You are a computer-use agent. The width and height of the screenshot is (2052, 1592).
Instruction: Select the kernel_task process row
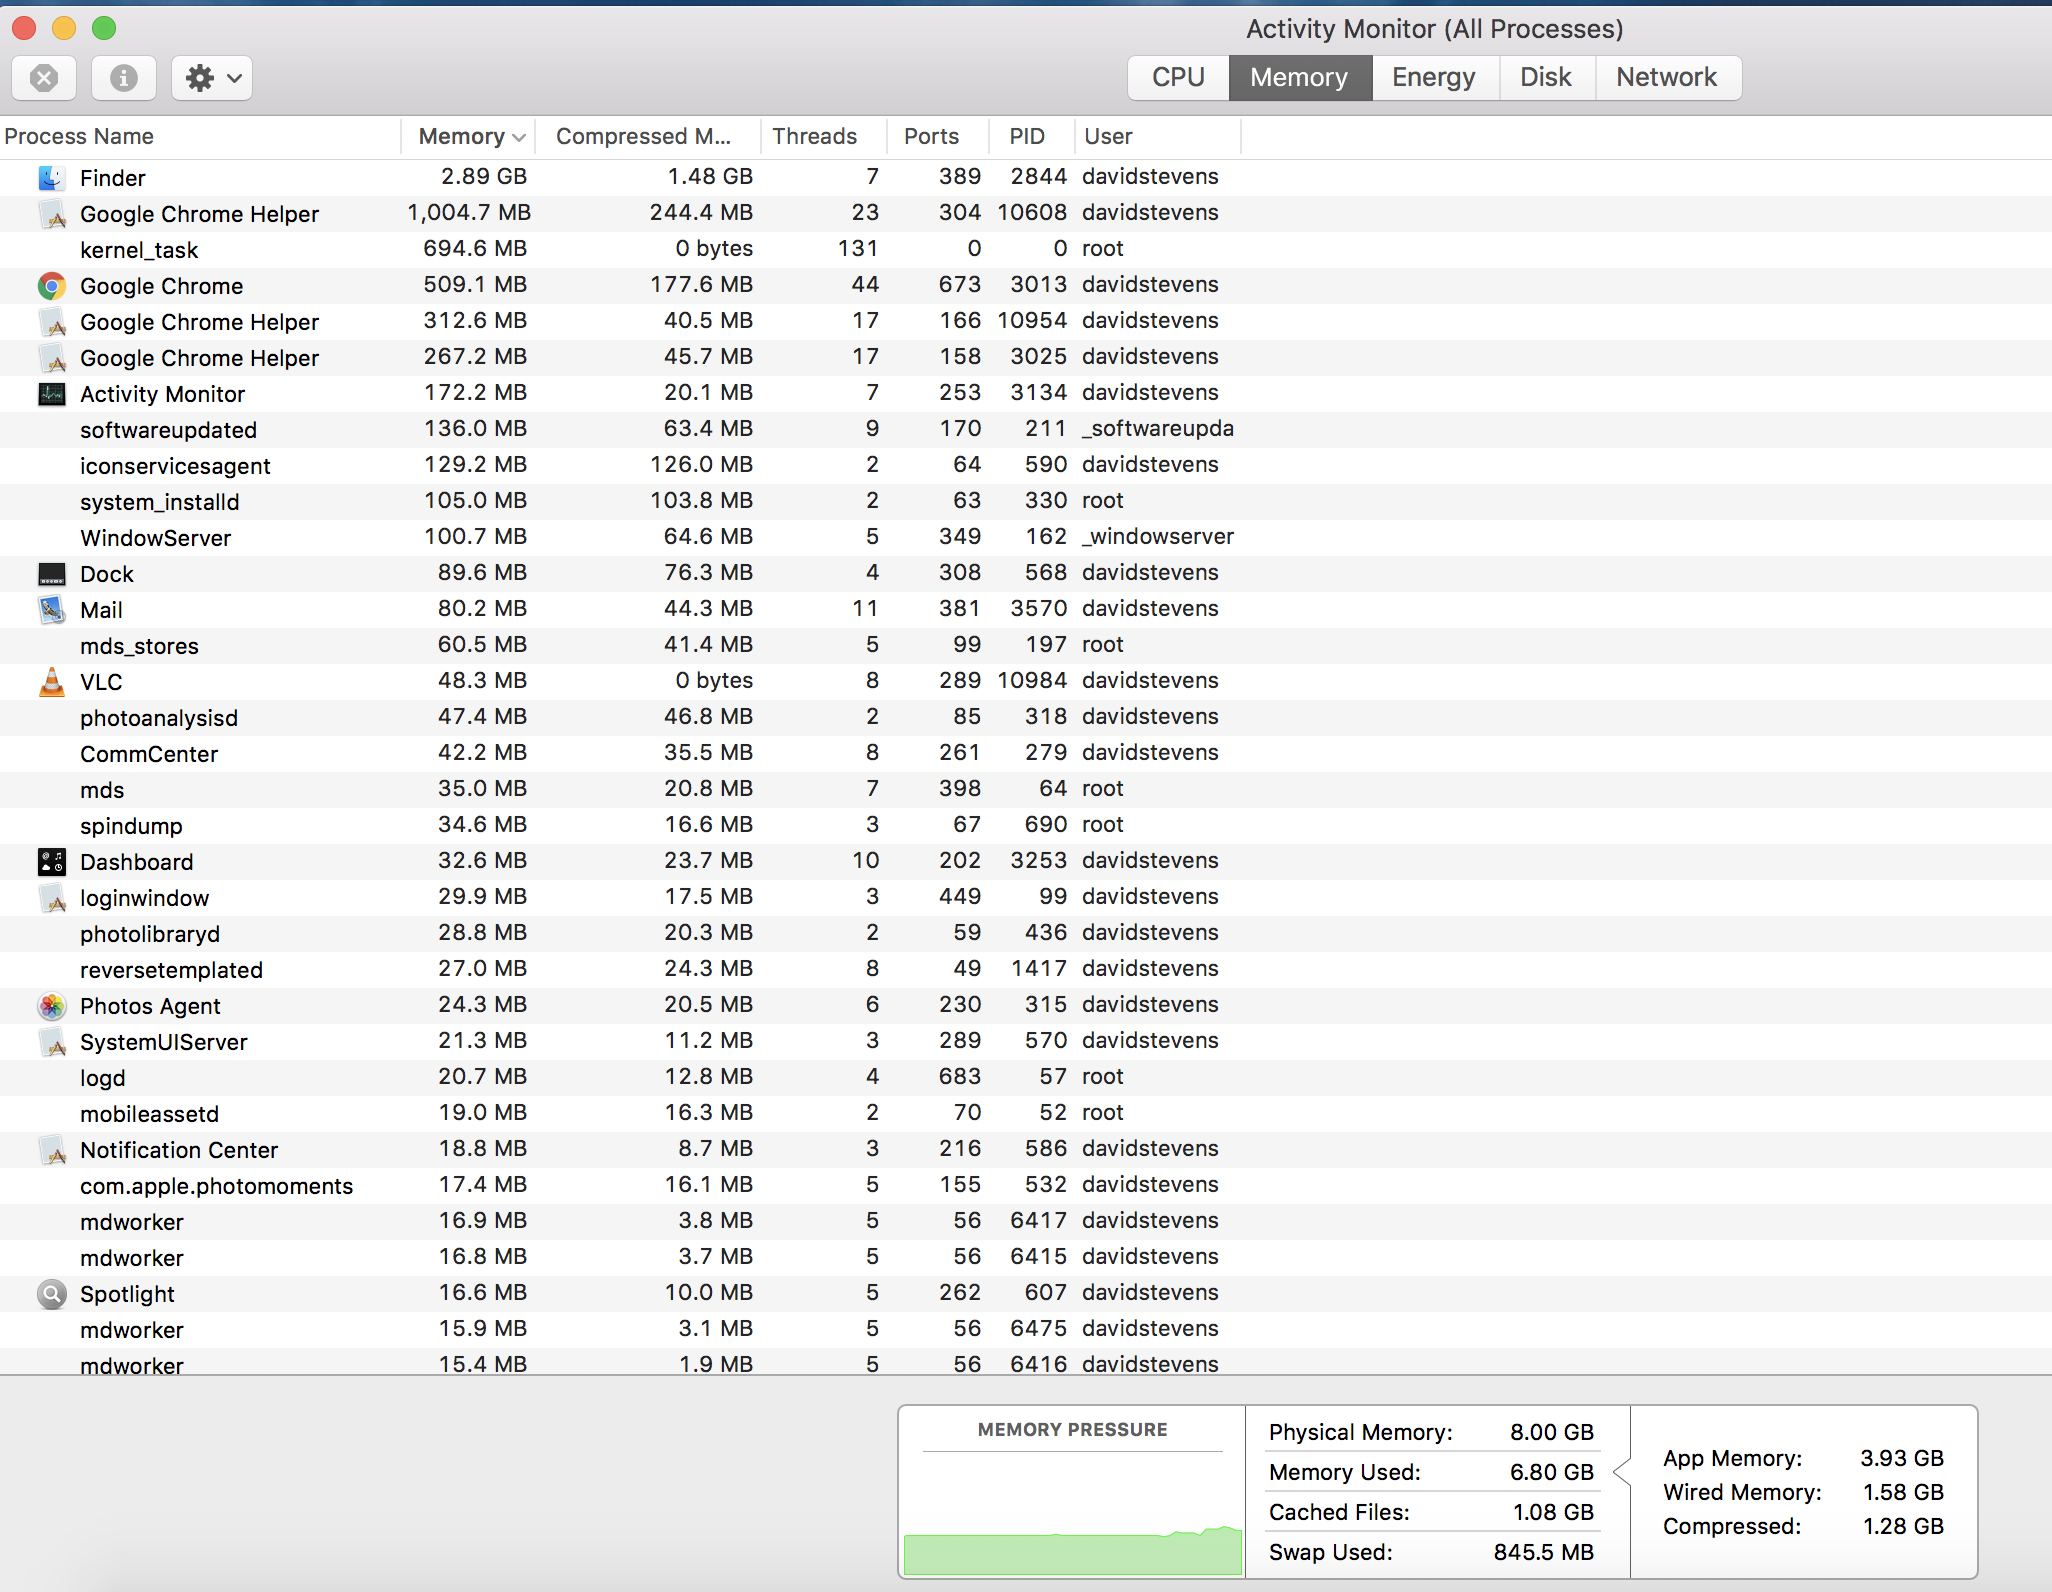(x=1026, y=249)
